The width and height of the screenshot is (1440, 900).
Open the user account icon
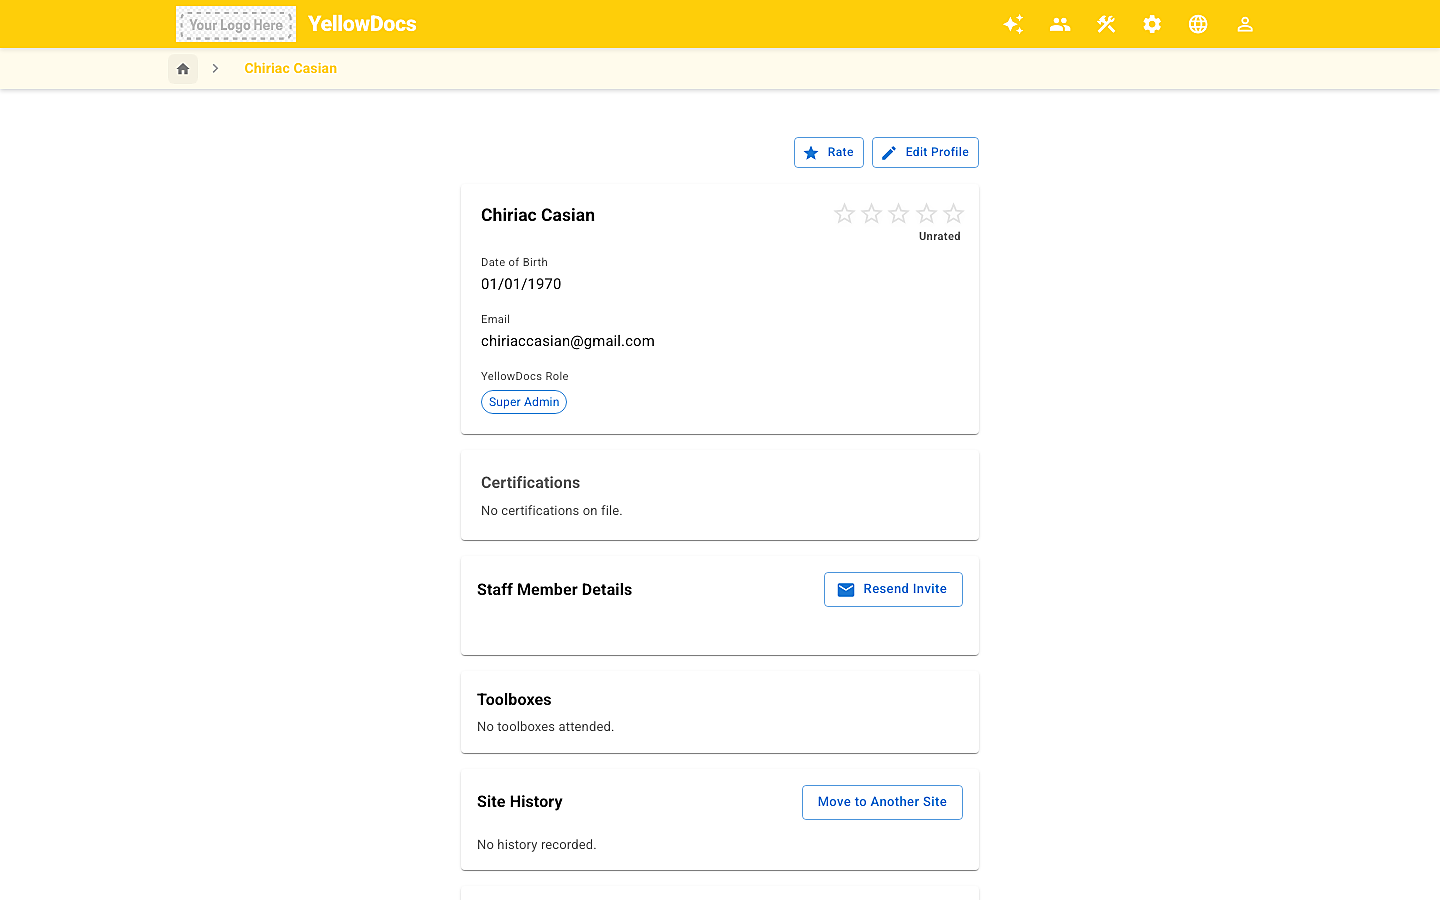click(1245, 24)
